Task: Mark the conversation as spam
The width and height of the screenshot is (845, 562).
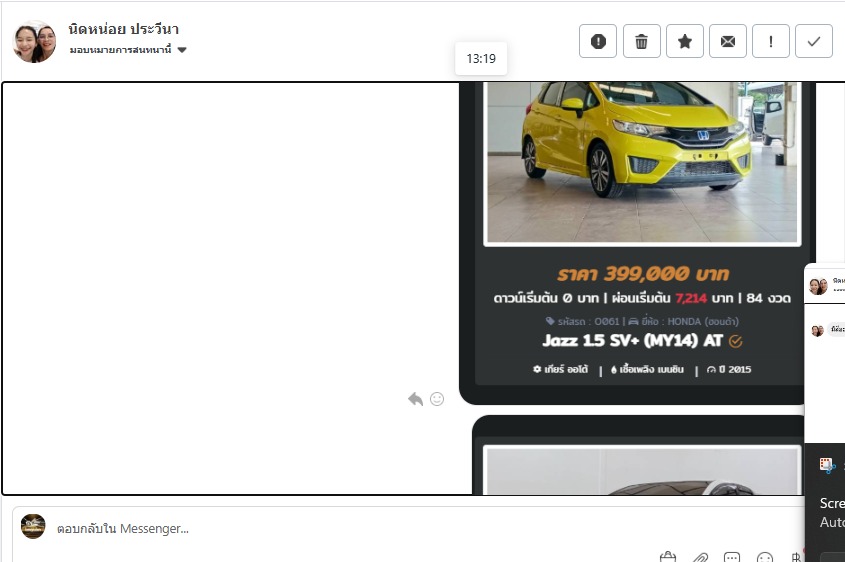Action: (x=598, y=41)
